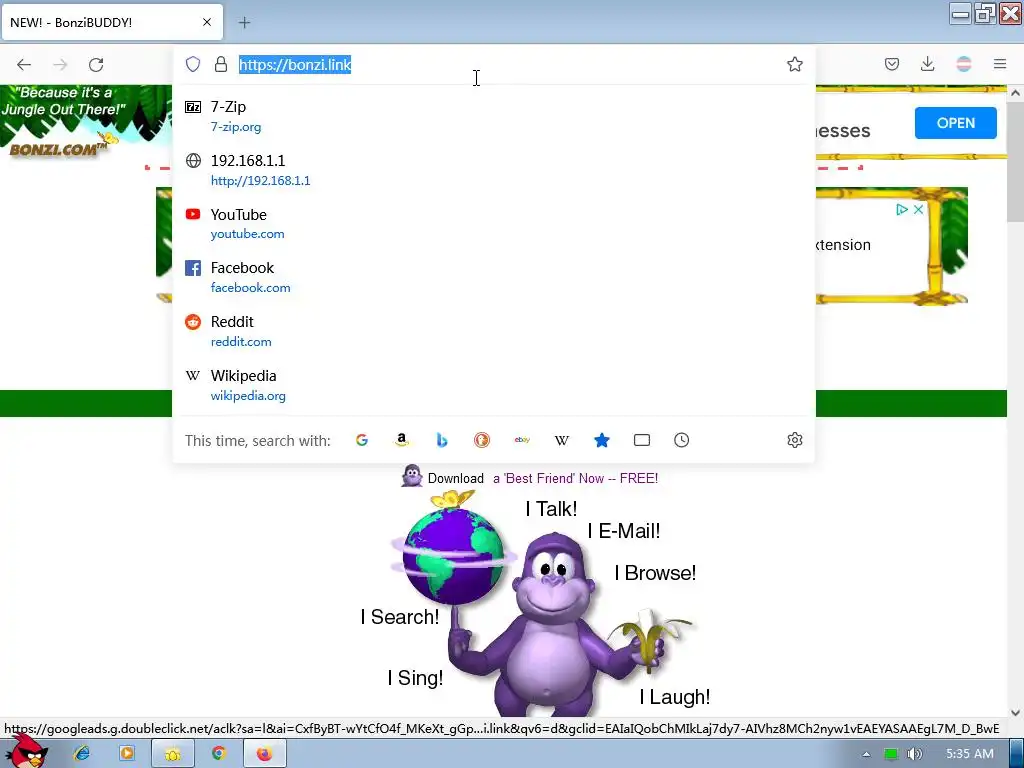The width and height of the screenshot is (1024, 768).
Task: Go back to the previous page
Action: (24, 65)
